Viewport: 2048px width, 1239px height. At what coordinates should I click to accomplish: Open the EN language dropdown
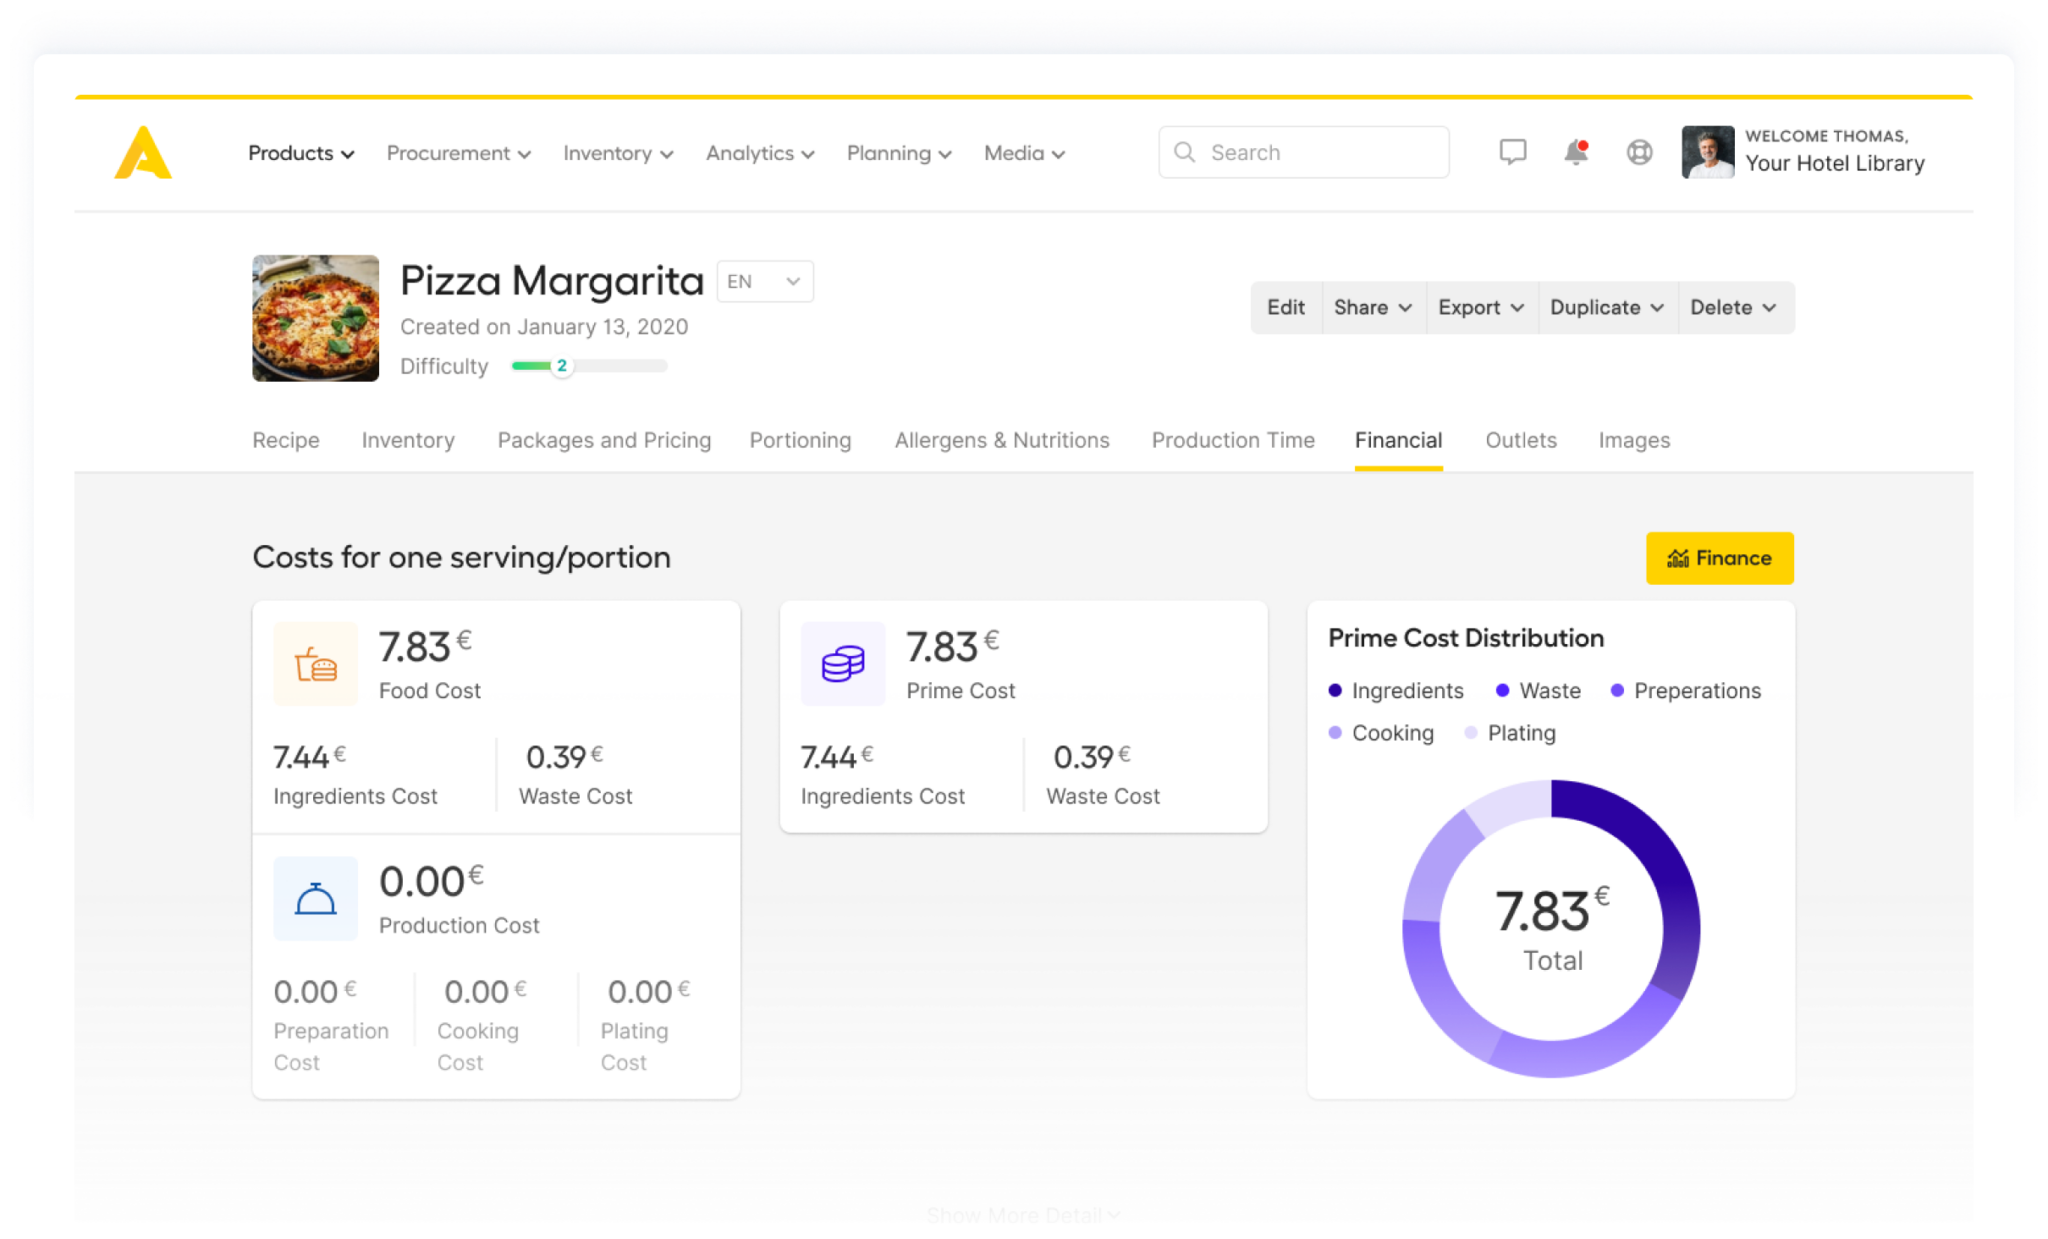click(764, 281)
